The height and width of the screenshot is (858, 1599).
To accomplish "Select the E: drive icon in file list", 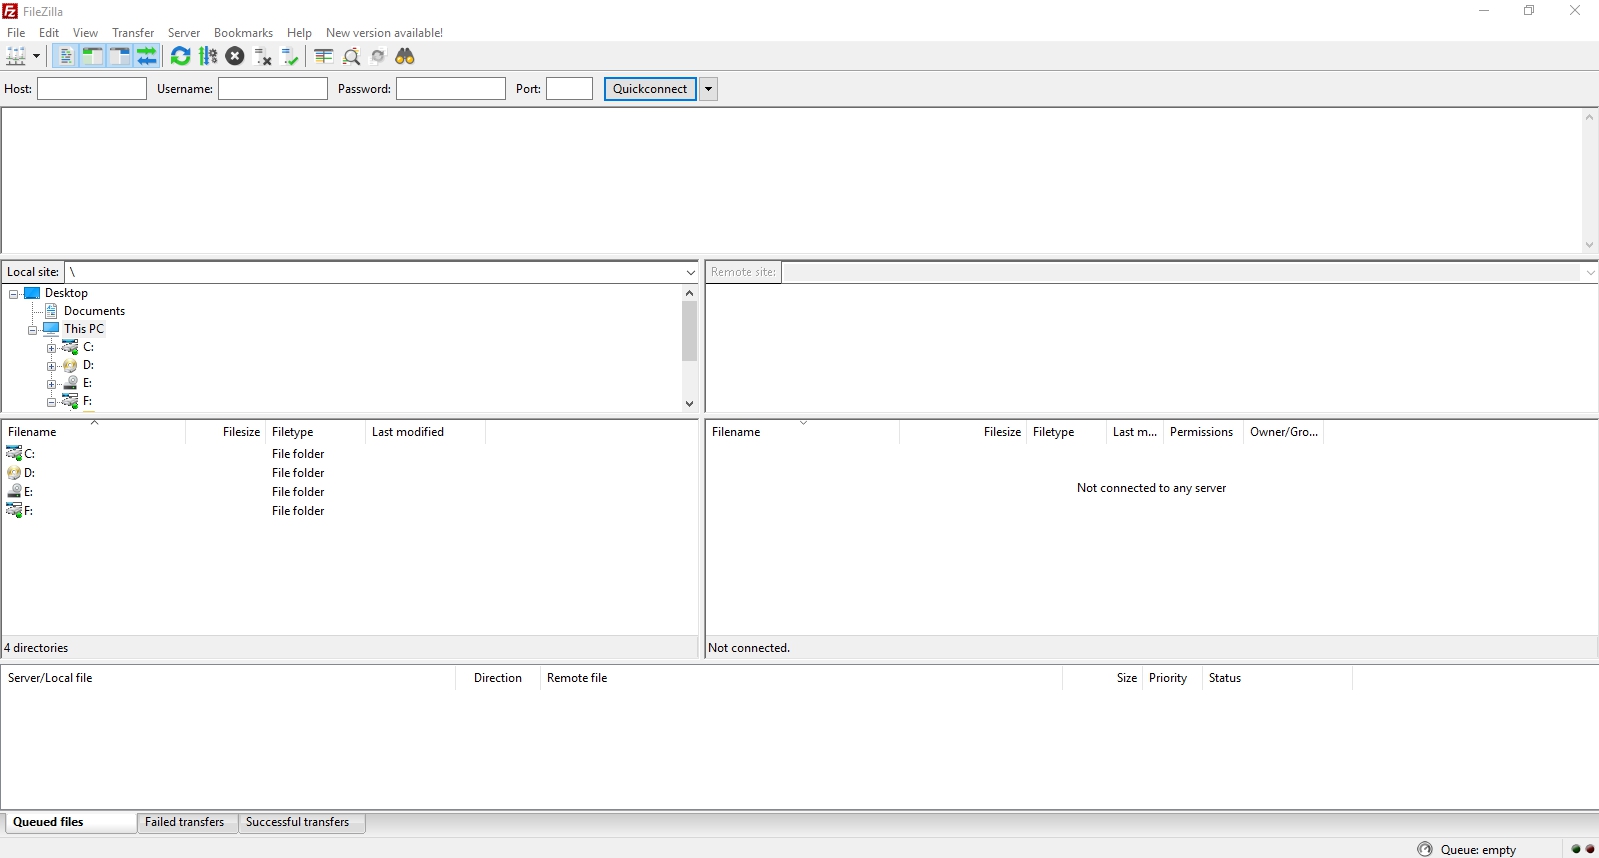I will click(x=14, y=492).
